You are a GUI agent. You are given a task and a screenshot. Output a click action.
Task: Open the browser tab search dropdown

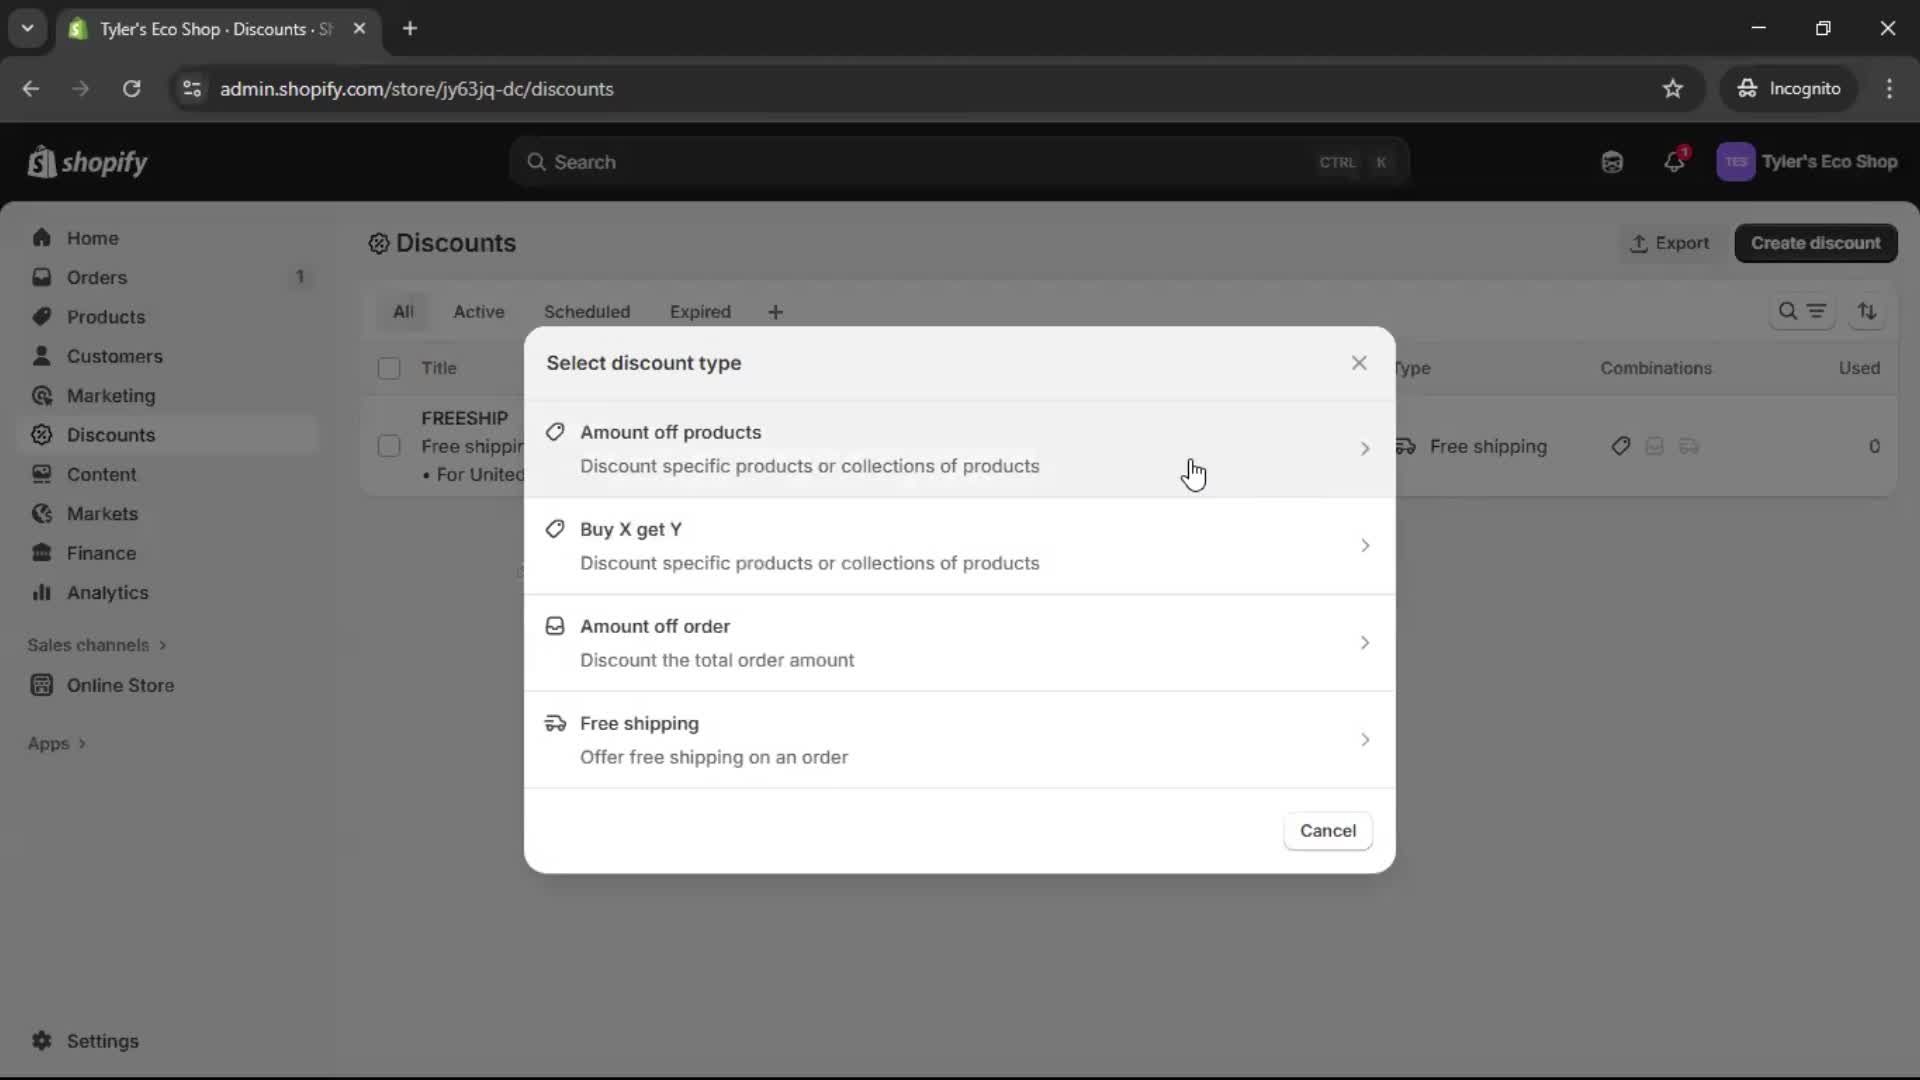[x=27, y=28]
